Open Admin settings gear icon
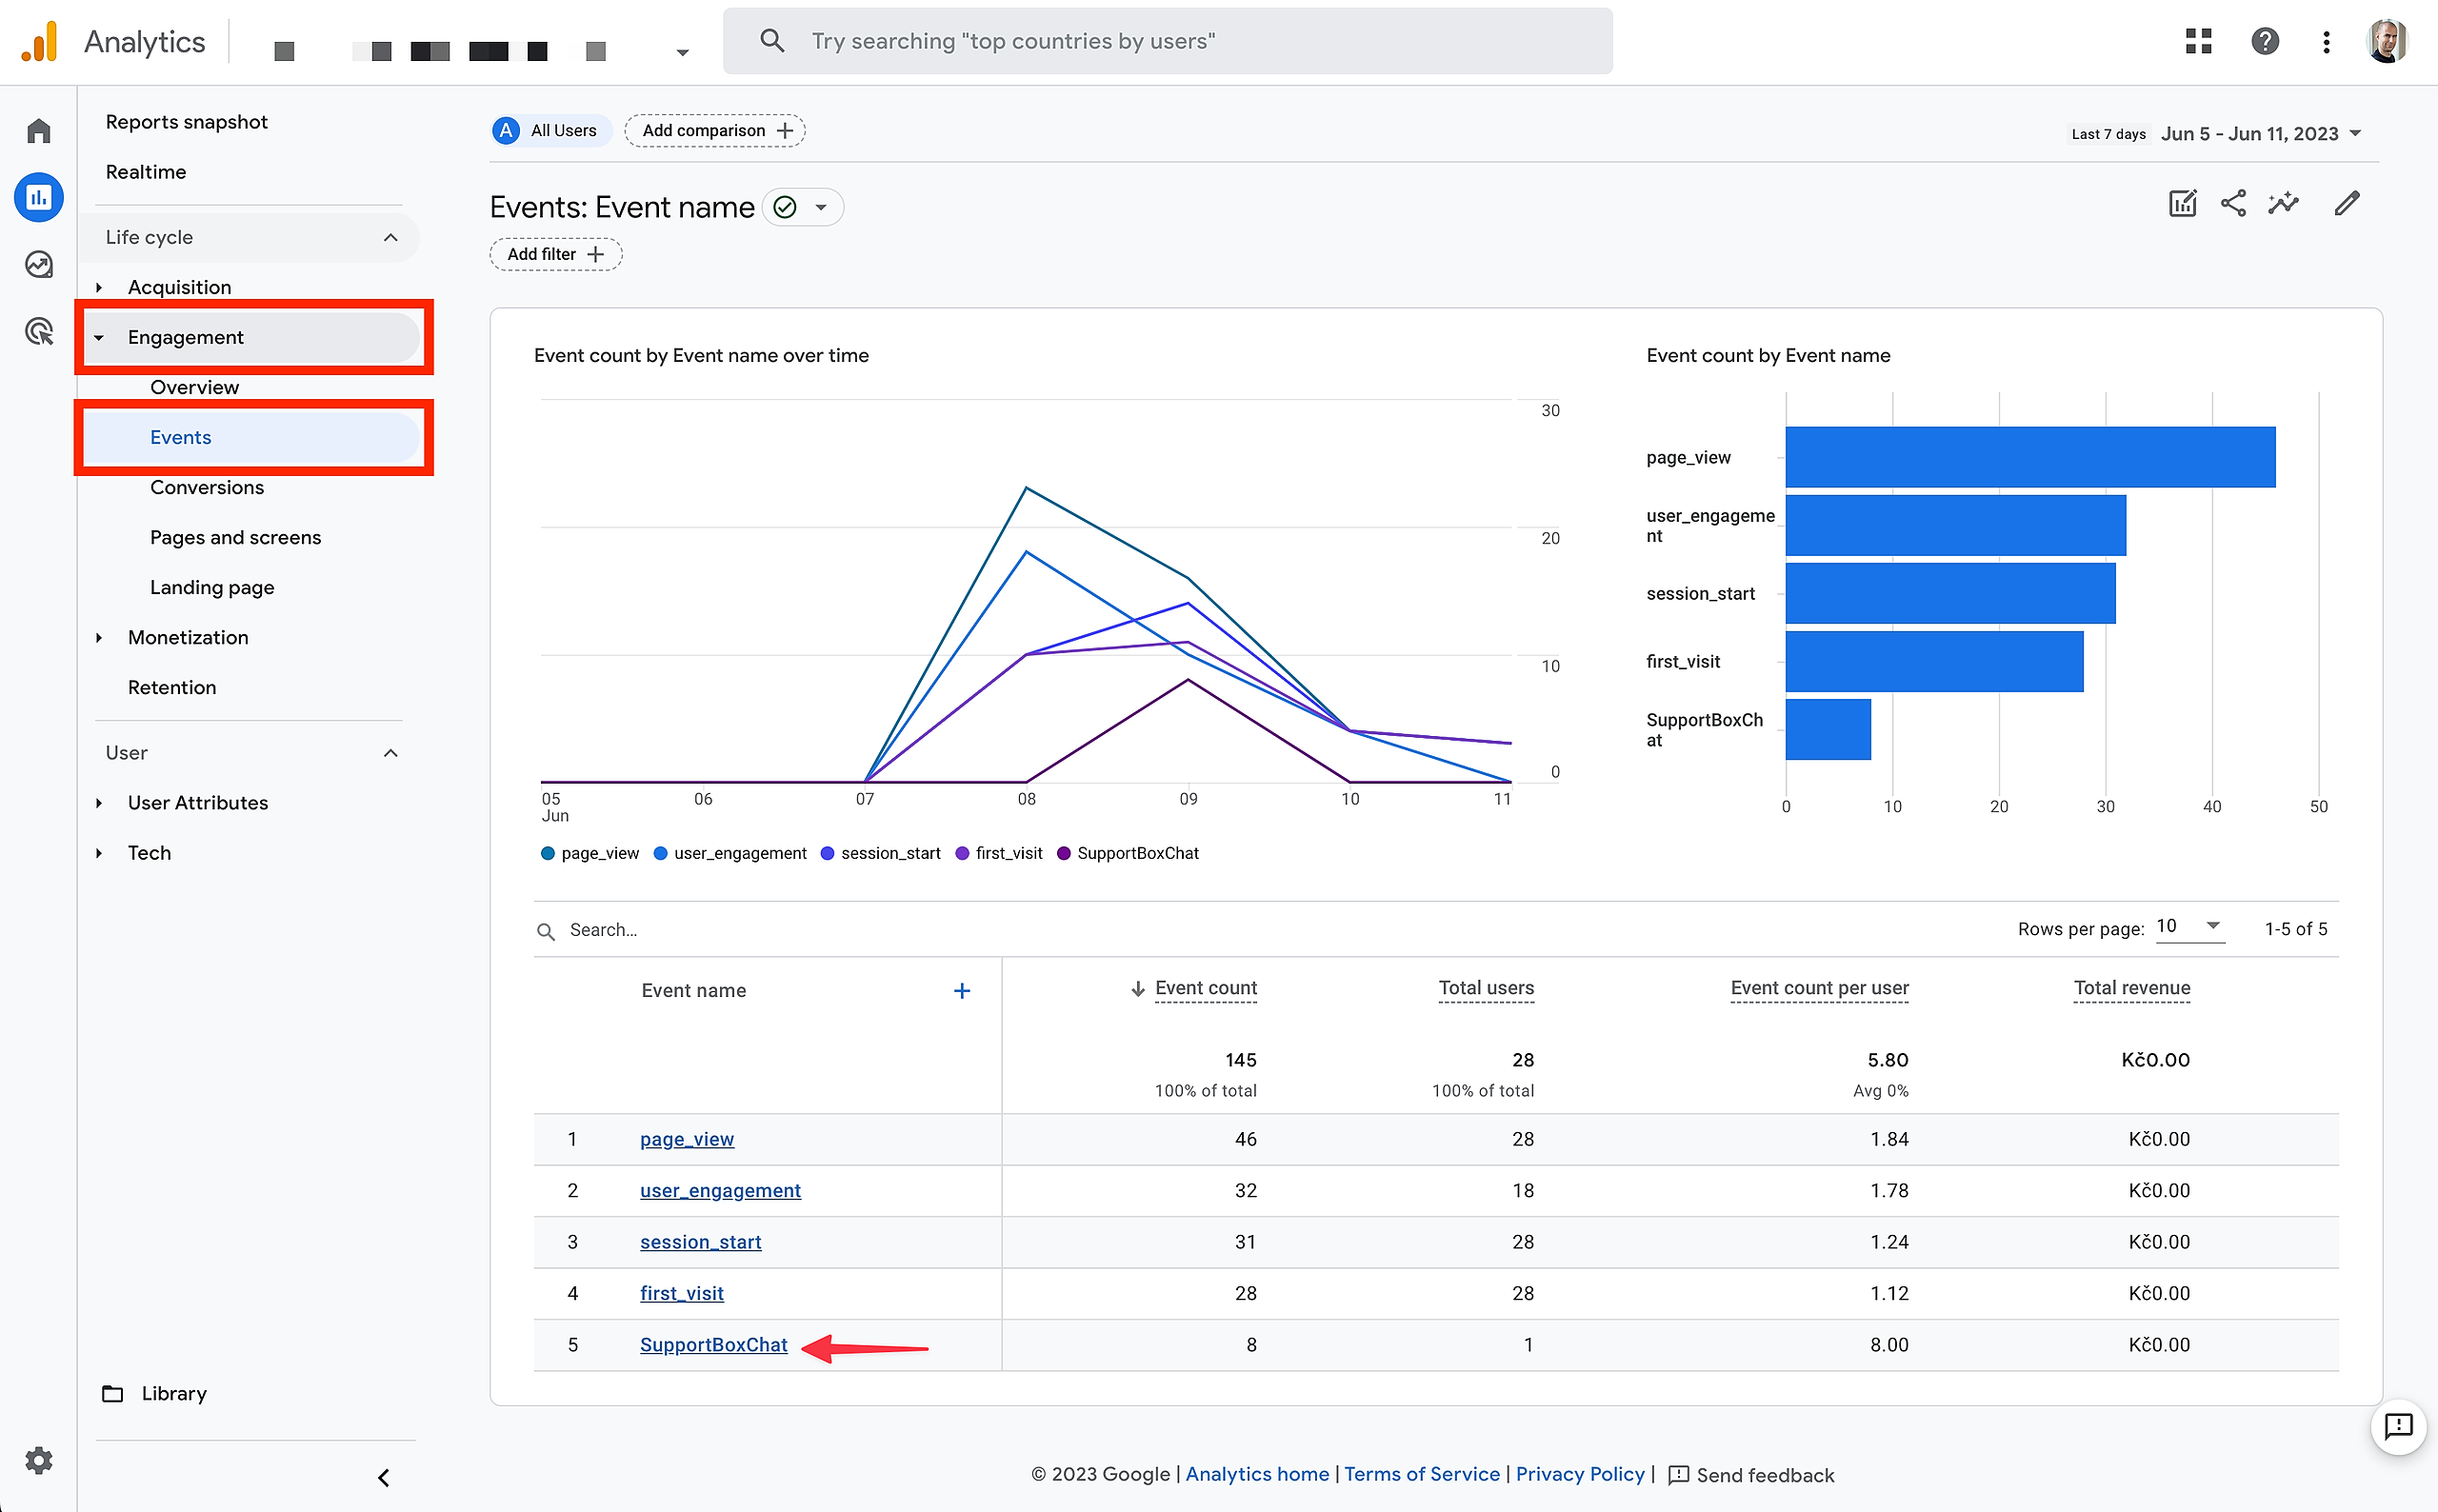Viewport: 2438px width, 1512px height. coord(38,1460)
